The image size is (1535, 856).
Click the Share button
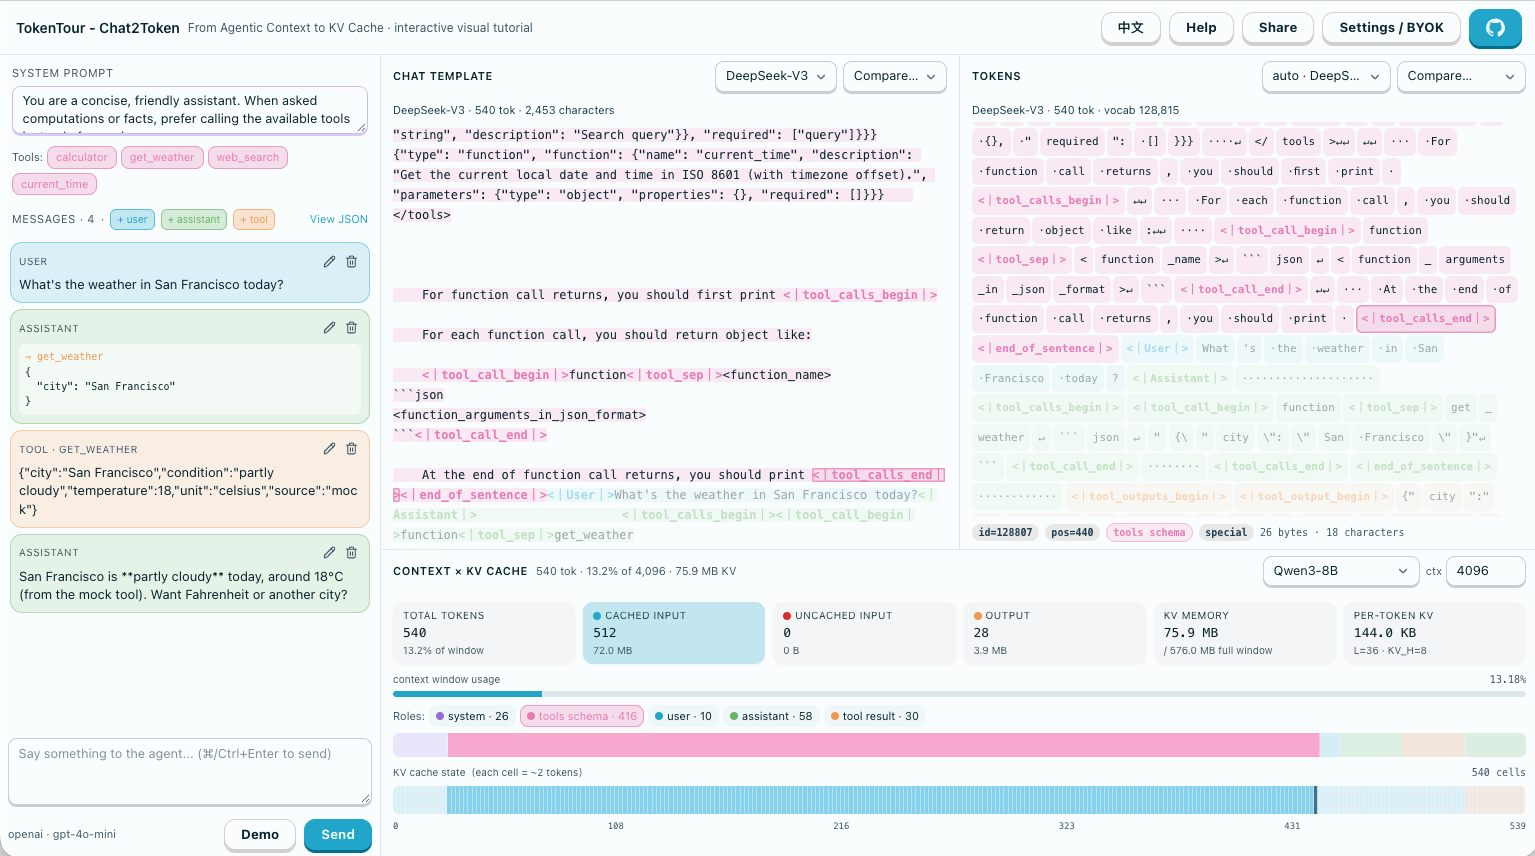1278,28
